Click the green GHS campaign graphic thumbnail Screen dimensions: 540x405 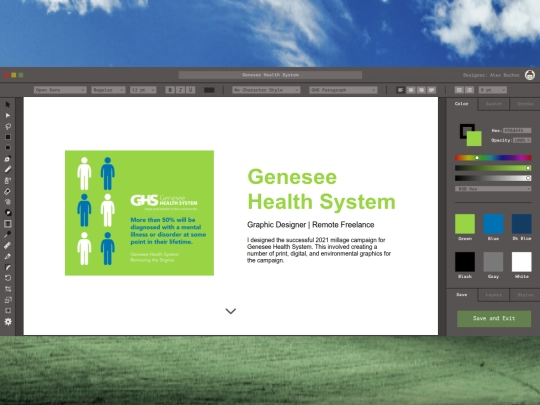pos(139,213)
